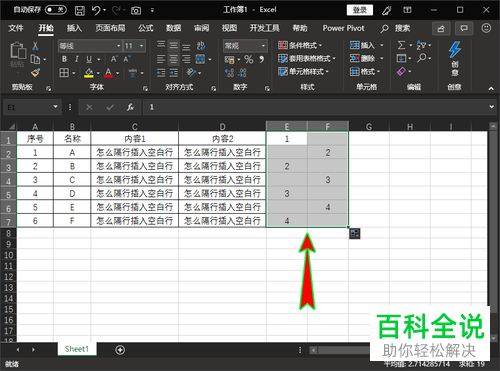This screenshot has width=500, height=371.
Task: Switch to the Data tab
Action: point(174,28)
